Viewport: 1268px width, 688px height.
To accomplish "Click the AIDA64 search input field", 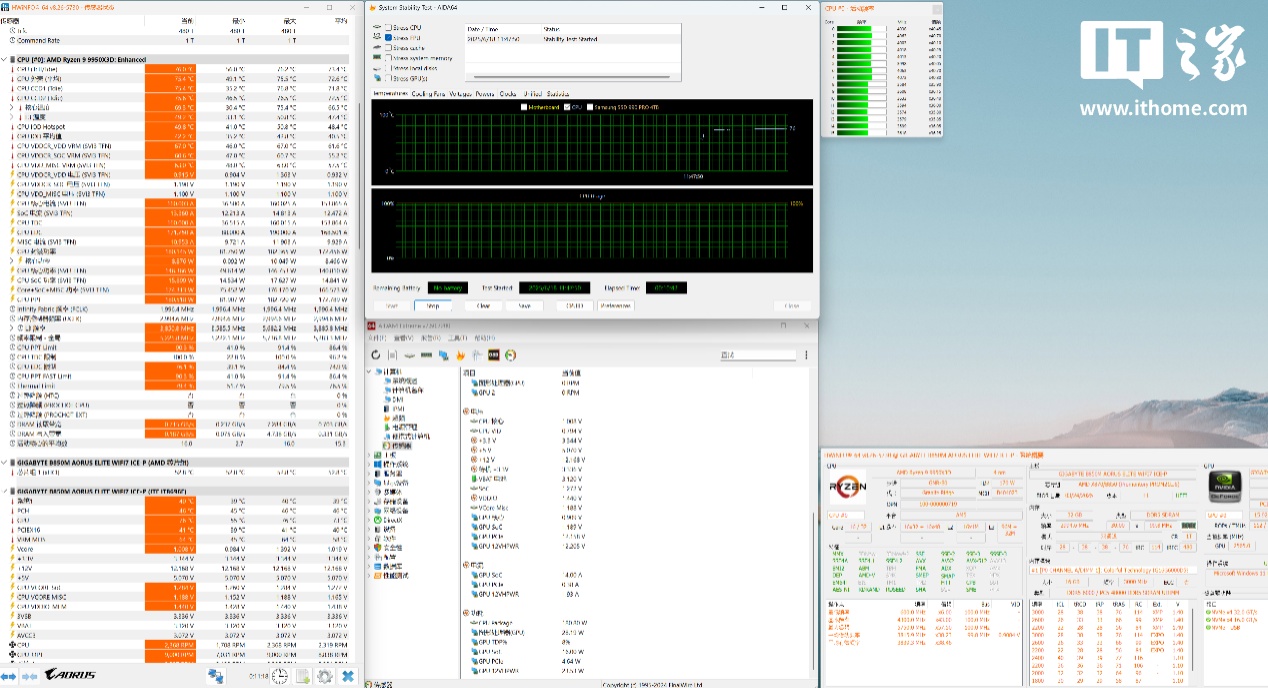I will [x=757, y=355].
